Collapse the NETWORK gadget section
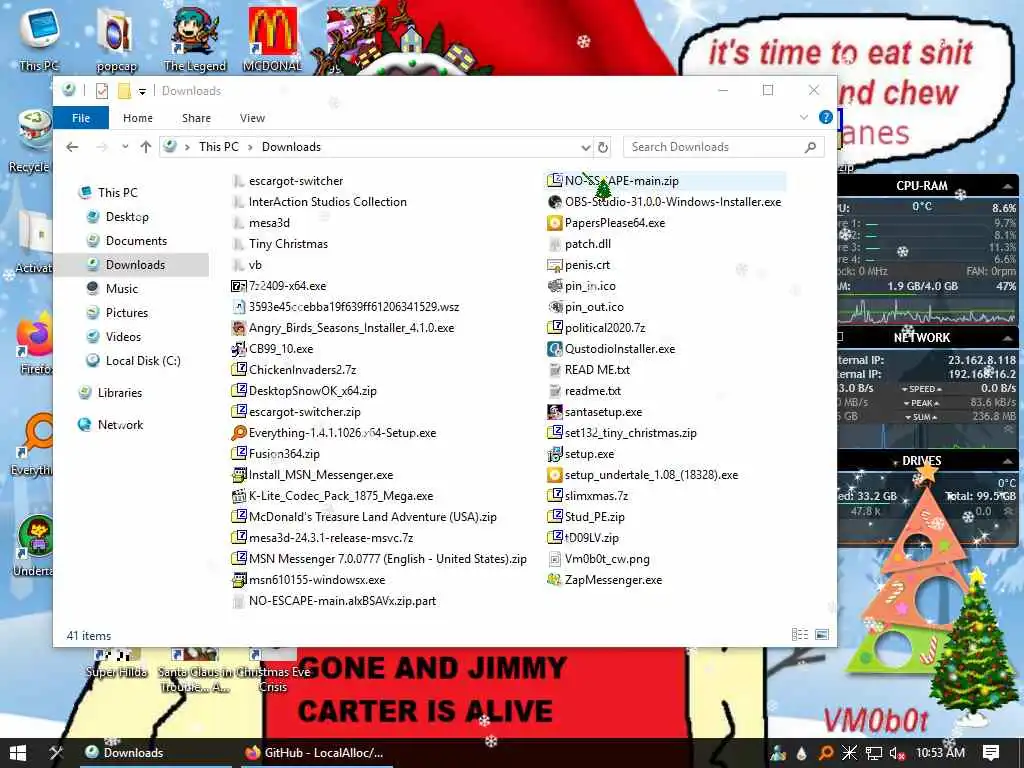Image resolution: width=1024 pixels, height=768 pixels. [1008, 338]
